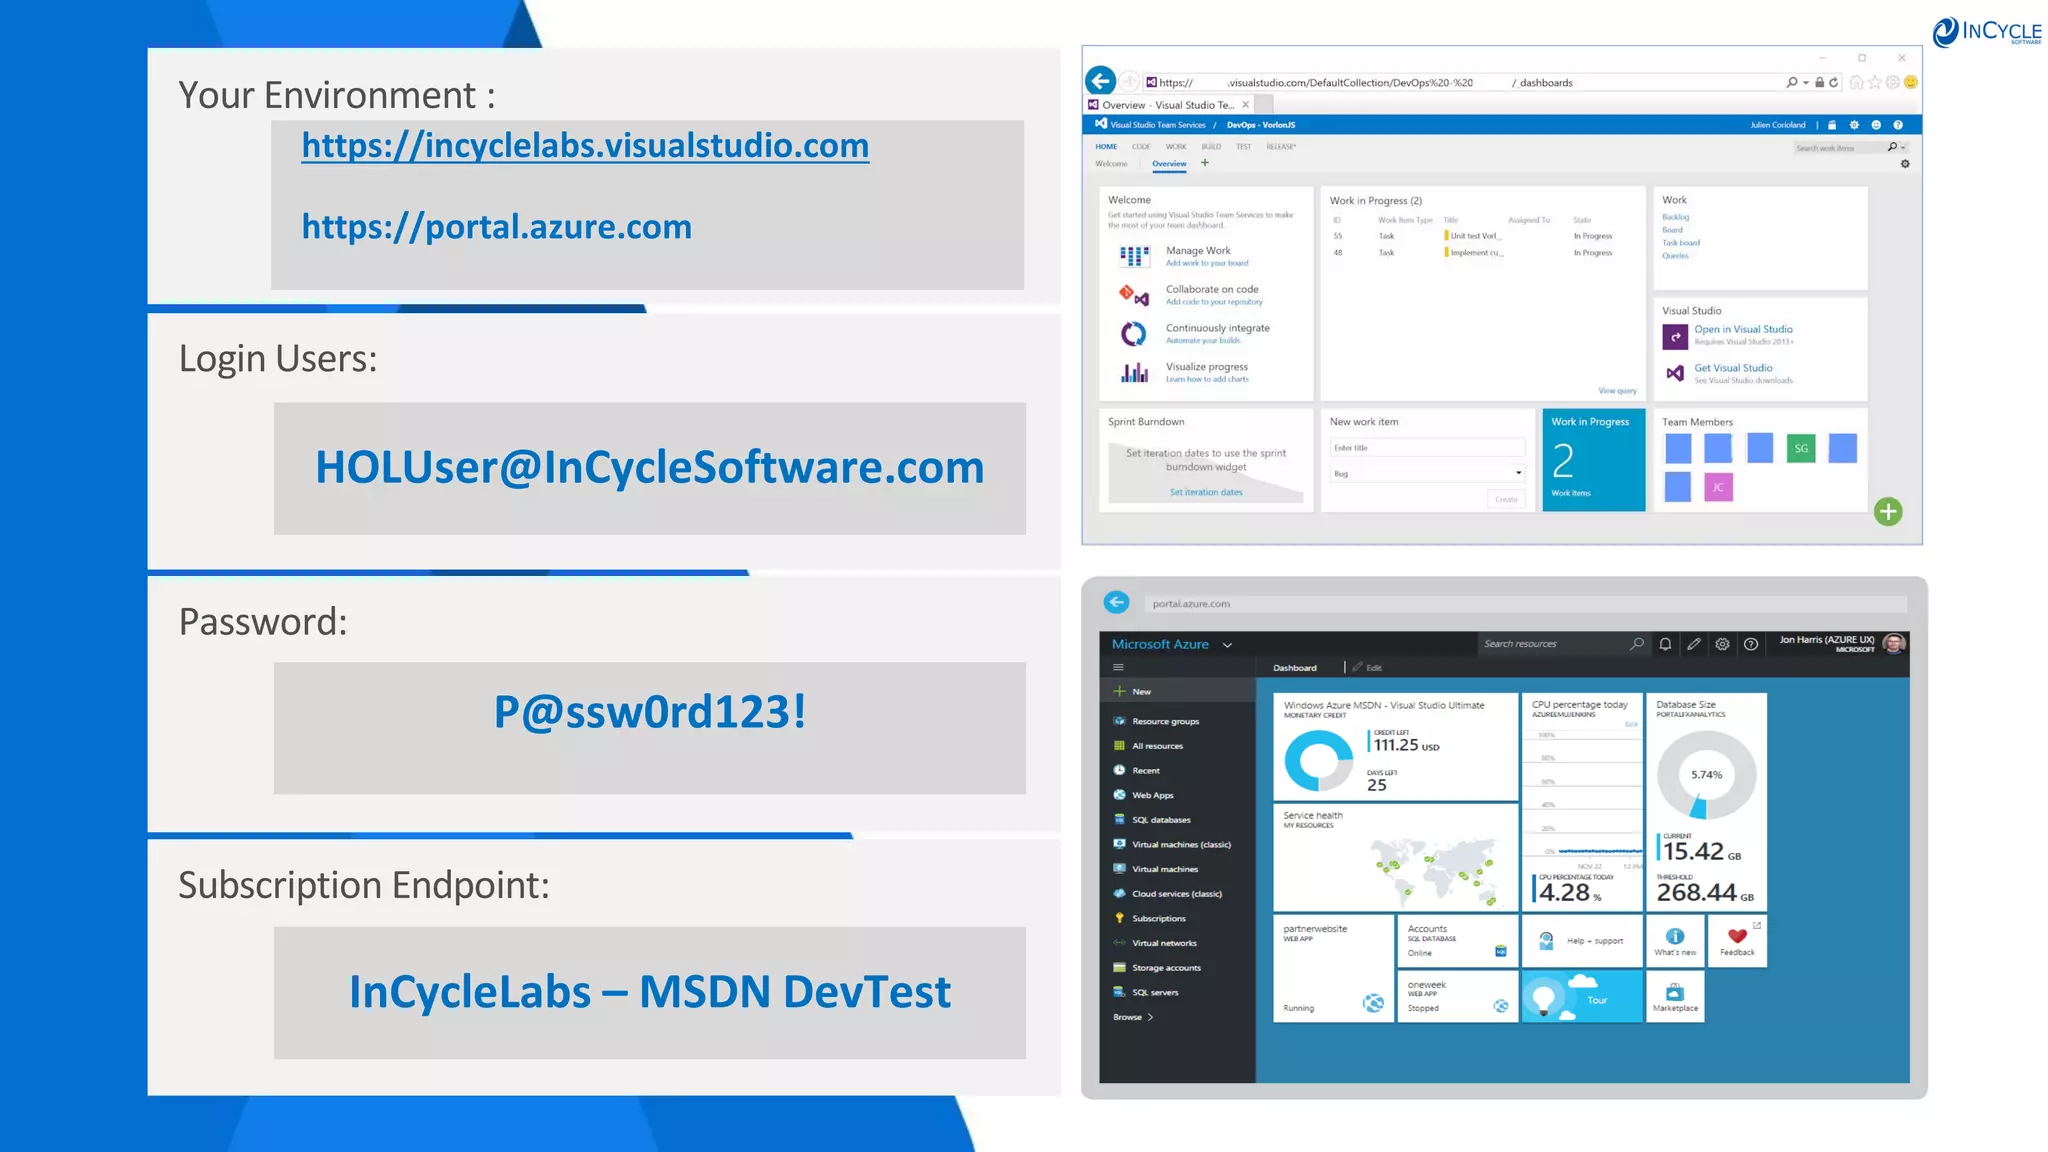Click the Continuously integrate icon
This screenshot has width=2048, height=1152.
click(1133, 333)
